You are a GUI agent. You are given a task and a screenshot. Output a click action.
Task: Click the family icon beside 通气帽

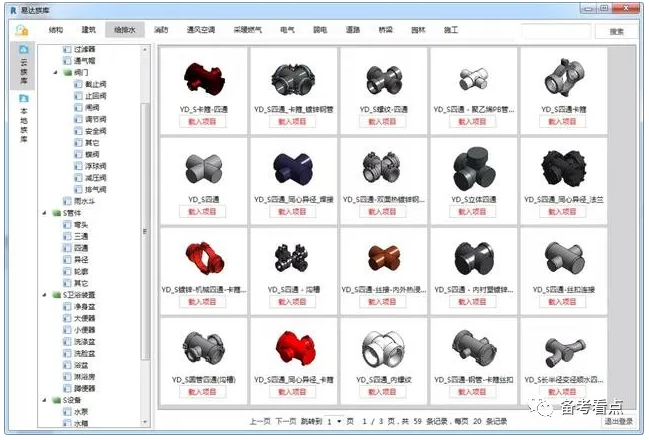pyautogui.click(x=67, y=61)
